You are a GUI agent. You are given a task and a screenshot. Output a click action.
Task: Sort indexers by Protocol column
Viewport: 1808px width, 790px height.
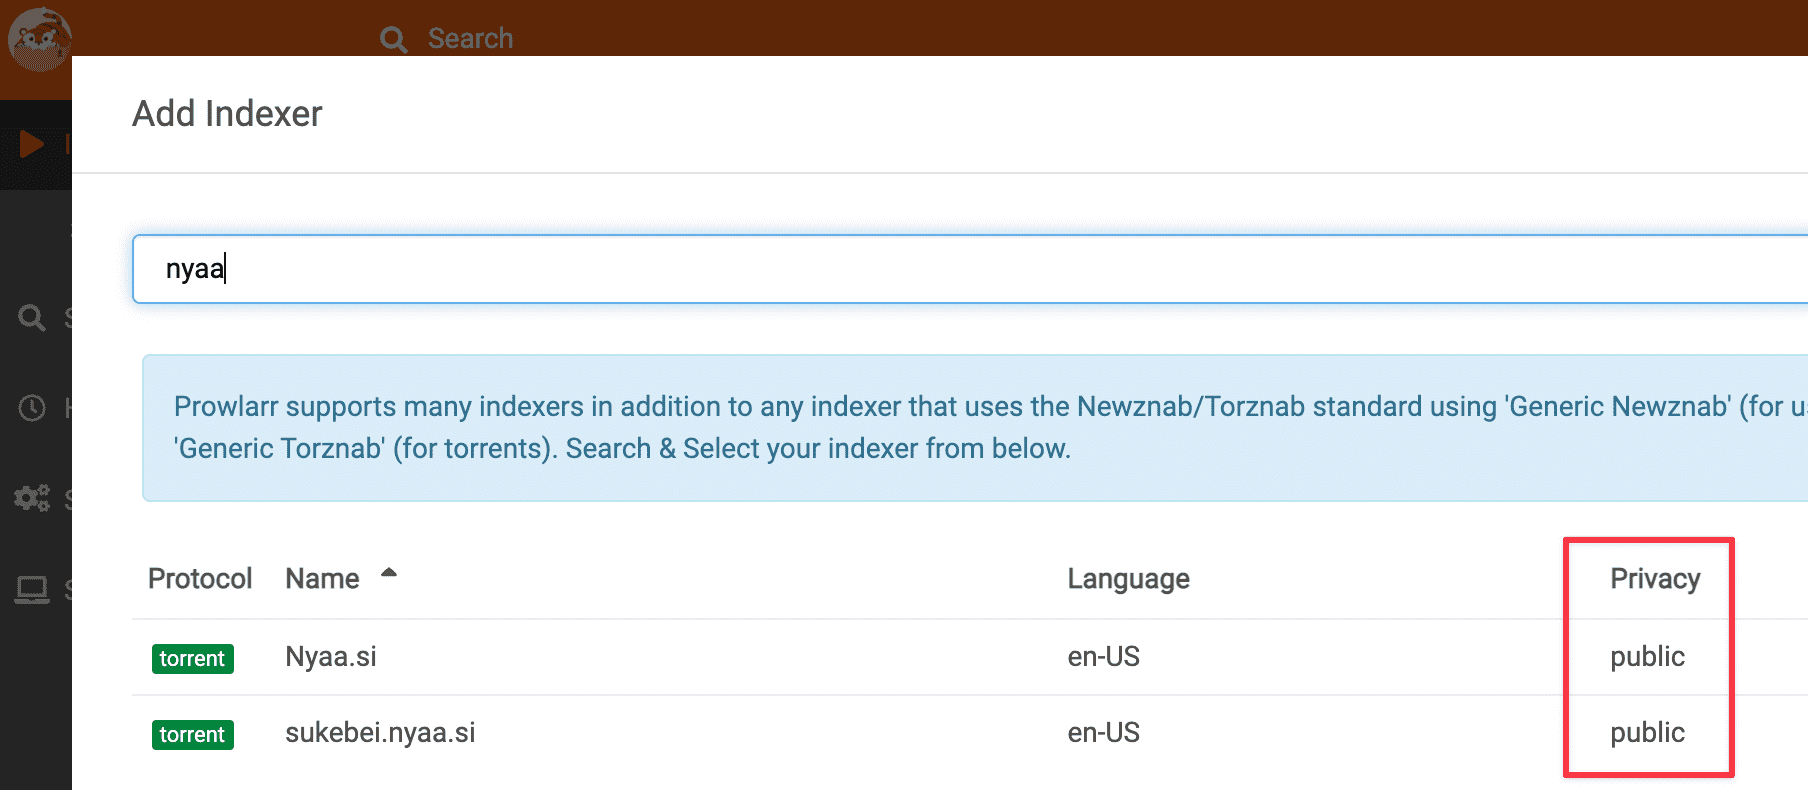click(x=200, y=579)
